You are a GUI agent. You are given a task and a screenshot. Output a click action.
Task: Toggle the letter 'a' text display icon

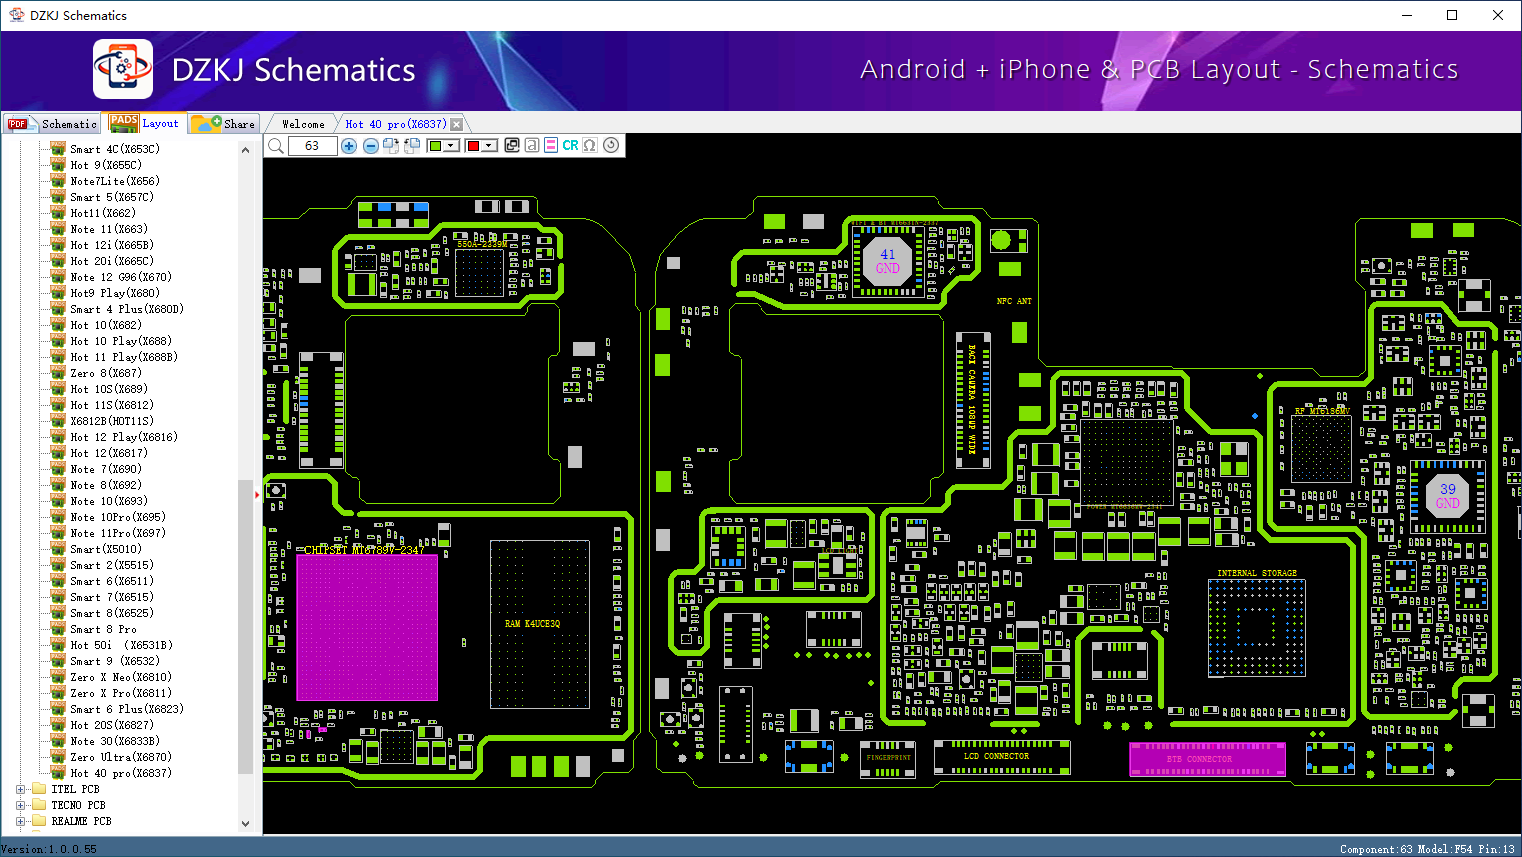click(532, 145)
